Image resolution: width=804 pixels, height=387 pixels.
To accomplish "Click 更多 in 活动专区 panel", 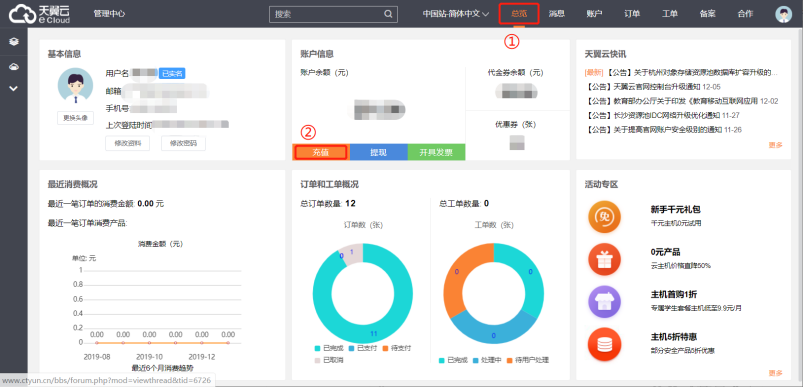I will click(775, 373).
